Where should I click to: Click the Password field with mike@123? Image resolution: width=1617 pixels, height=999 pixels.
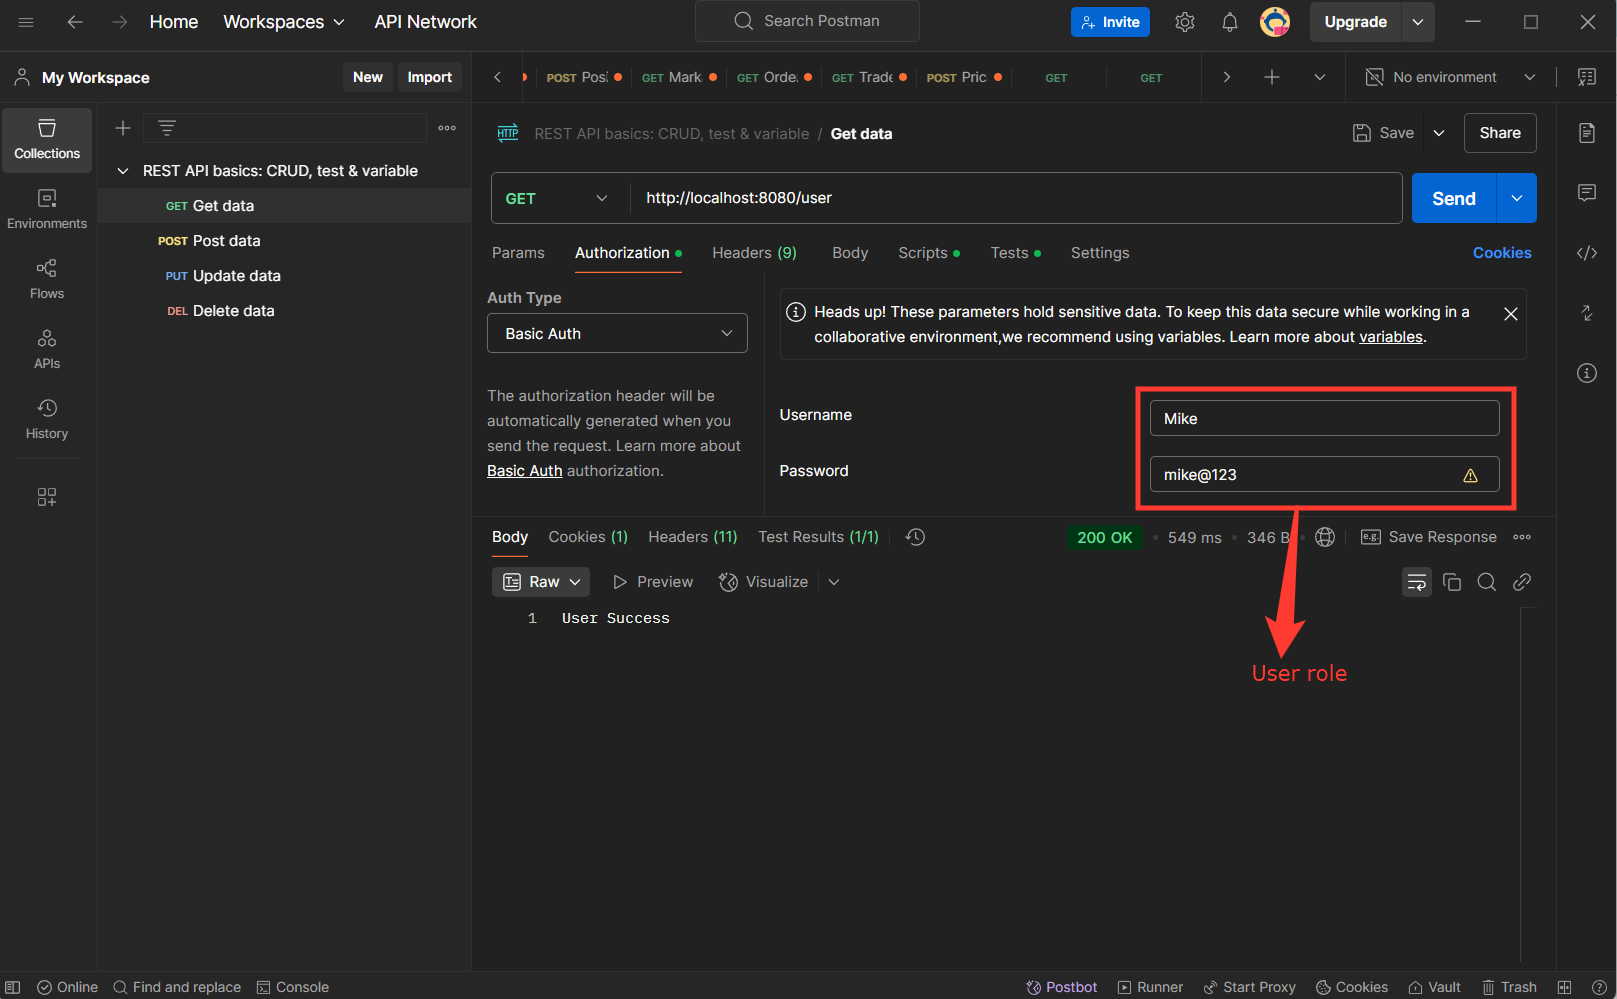(1324, 474)
